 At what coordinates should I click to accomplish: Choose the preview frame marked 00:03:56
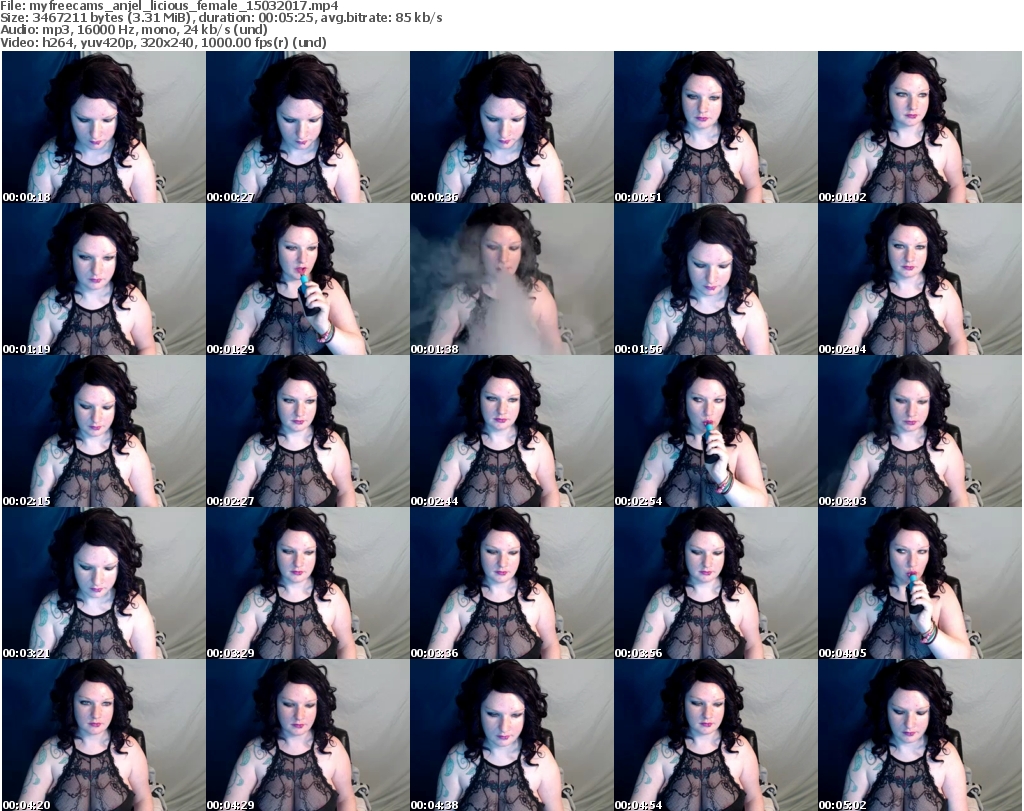tap(715, 583)
